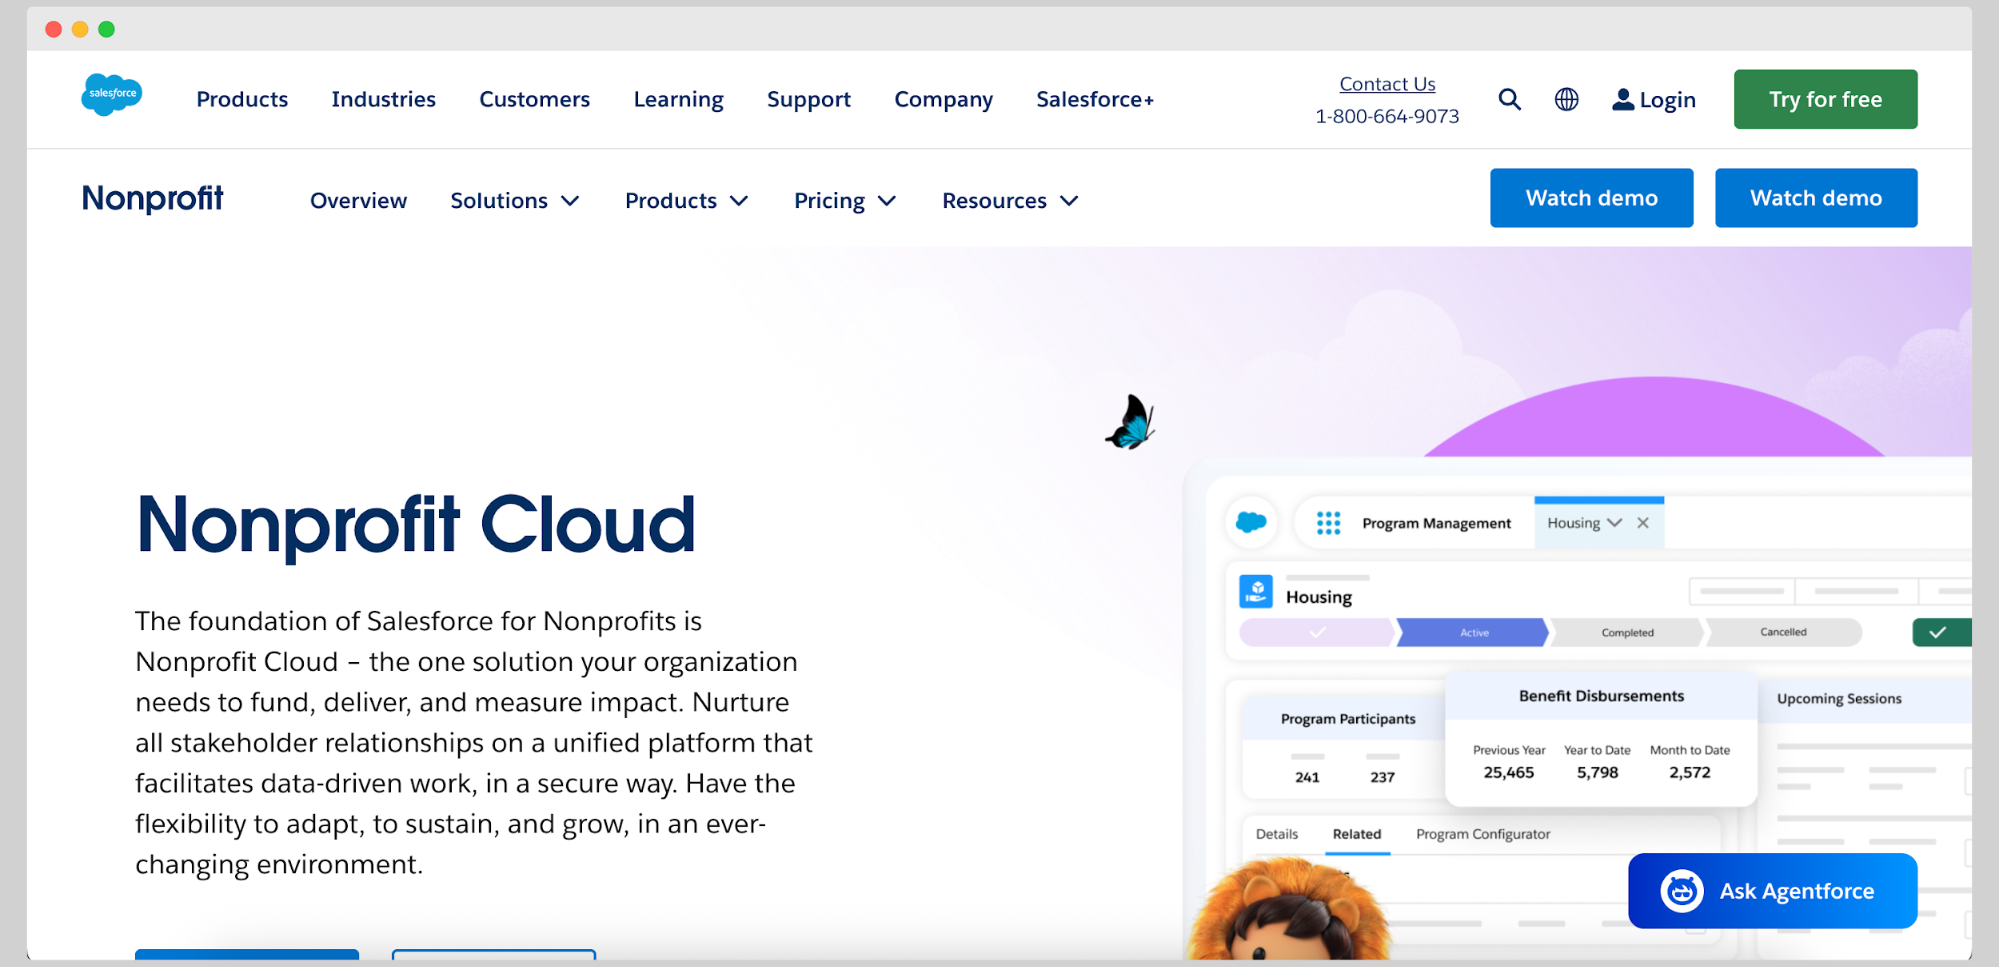
Task: Click the Salesforce cloud icon in mockup
Action: (1251, 522)
